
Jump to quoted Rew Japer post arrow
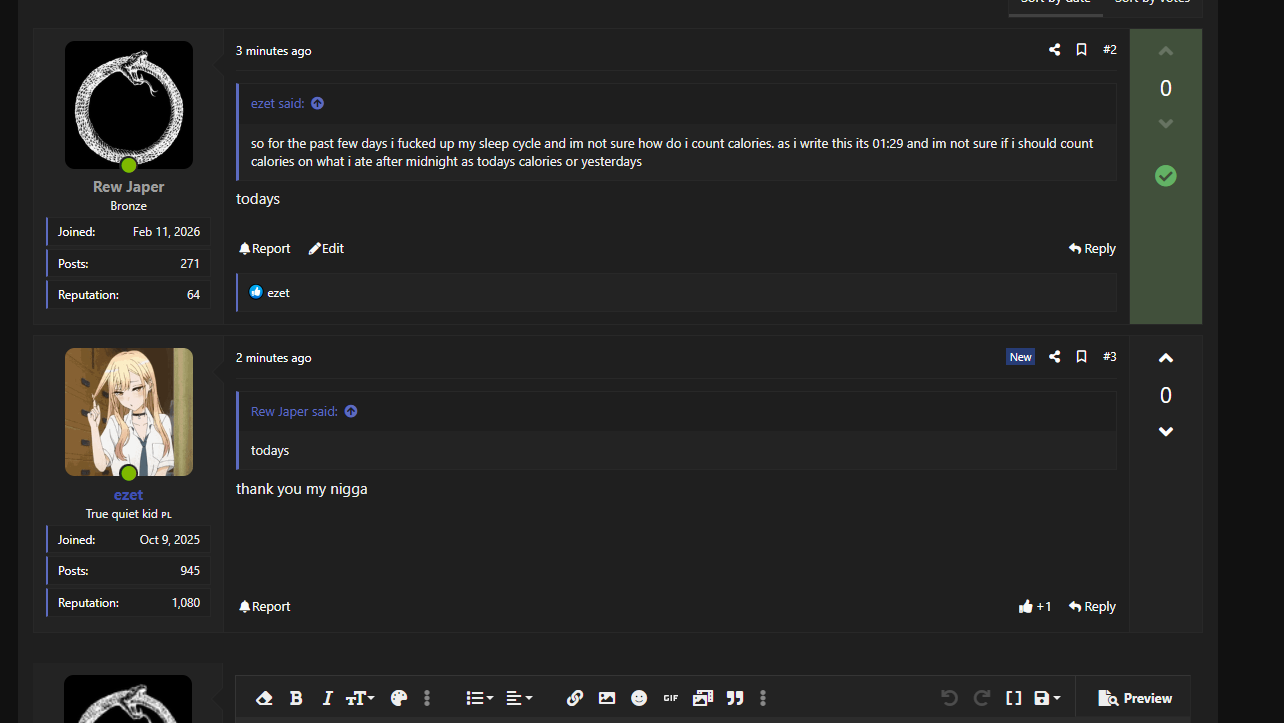[x=351, y=412]
